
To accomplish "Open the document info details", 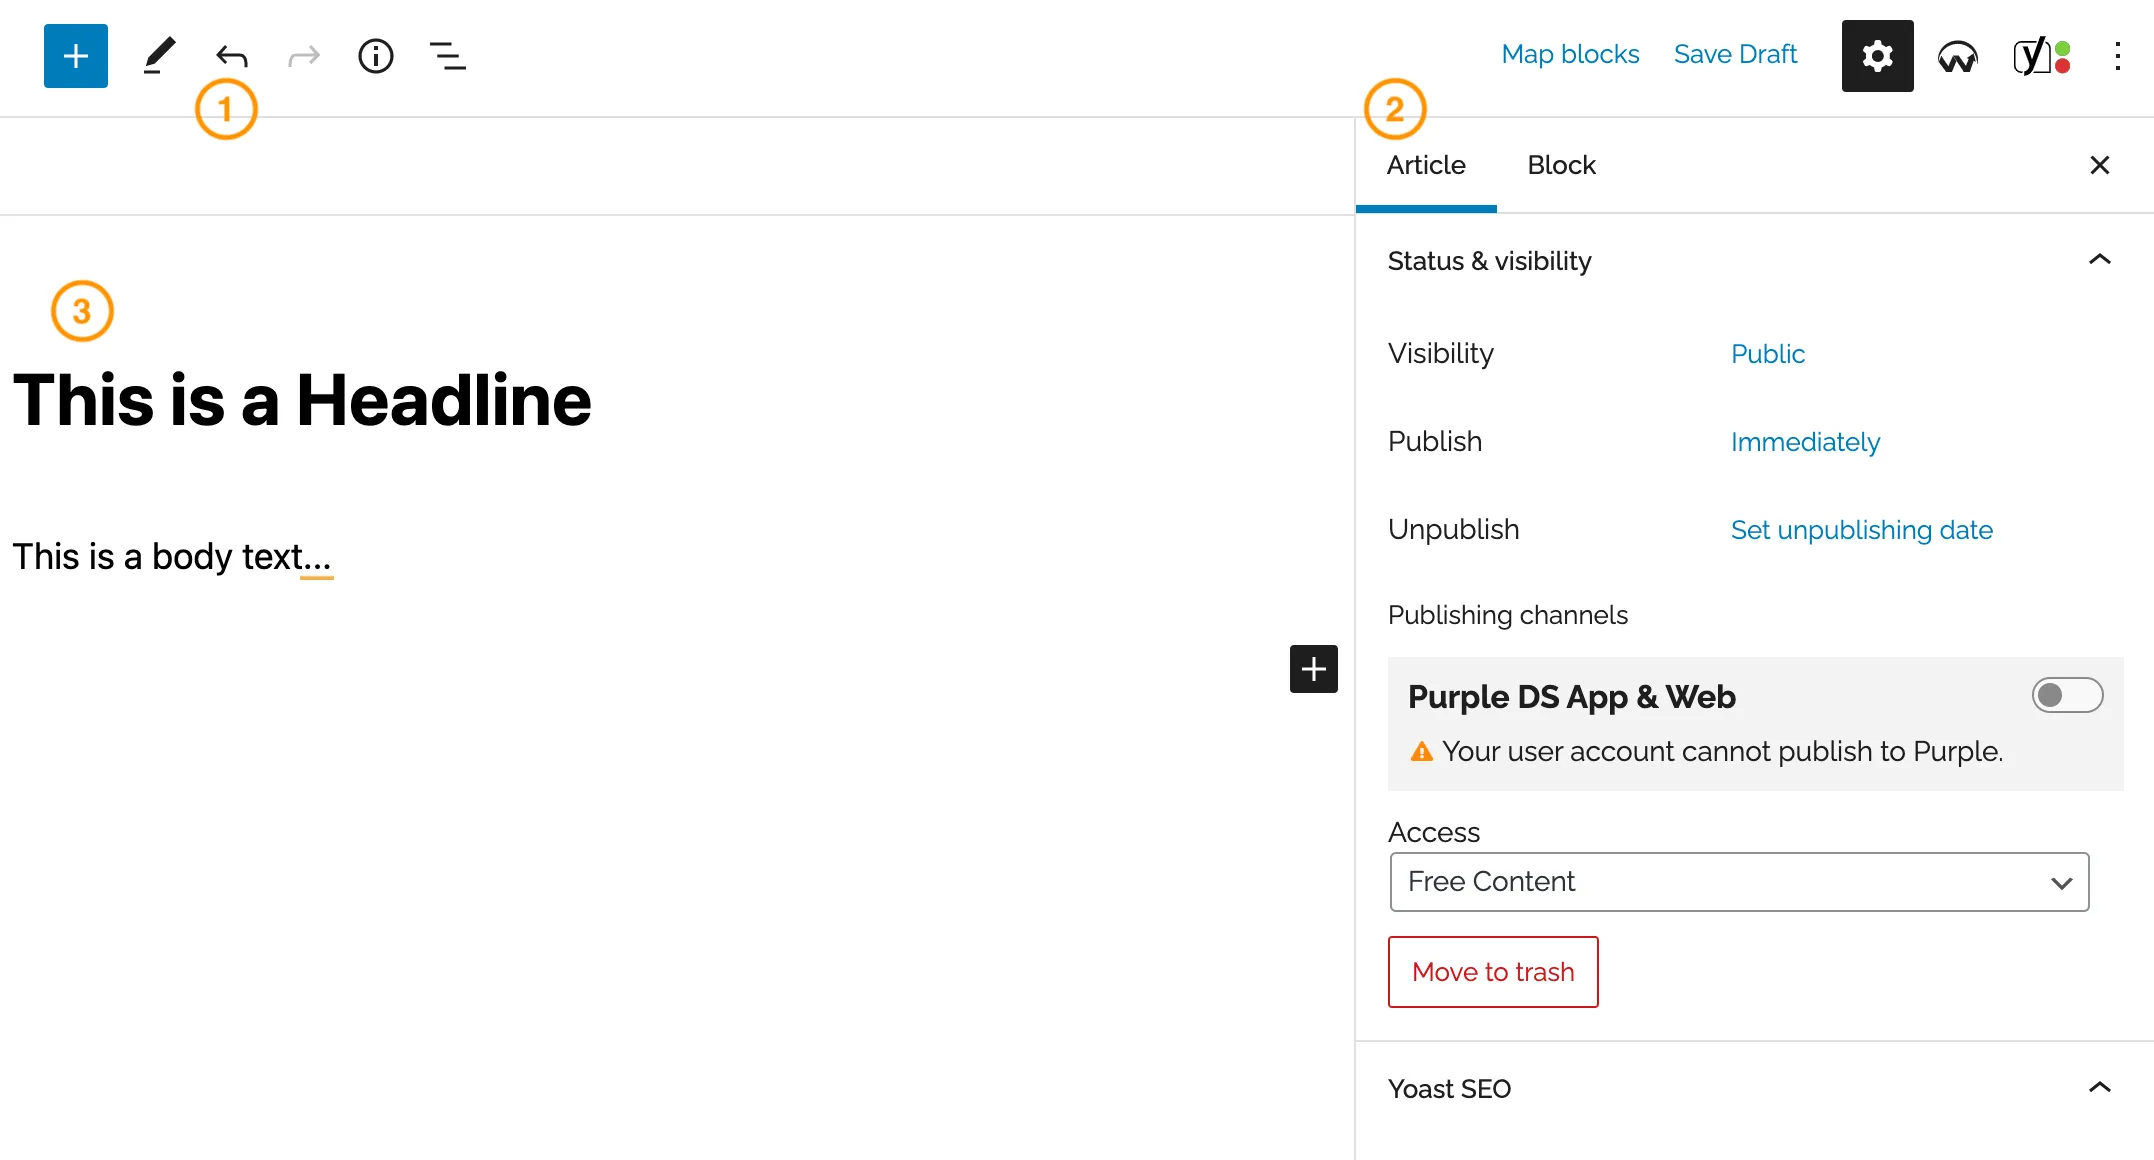I will click(x=376, y=56).
